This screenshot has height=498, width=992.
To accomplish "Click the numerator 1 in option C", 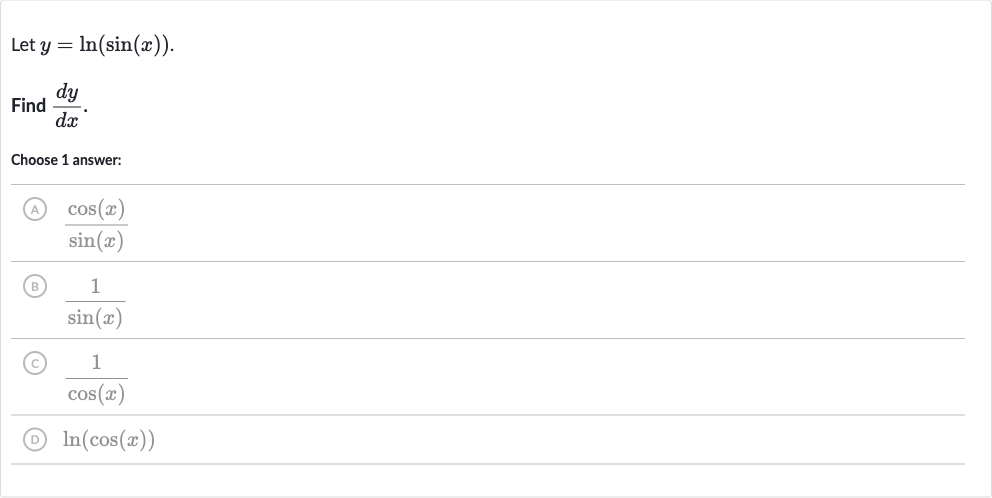I will click(96, 362).
